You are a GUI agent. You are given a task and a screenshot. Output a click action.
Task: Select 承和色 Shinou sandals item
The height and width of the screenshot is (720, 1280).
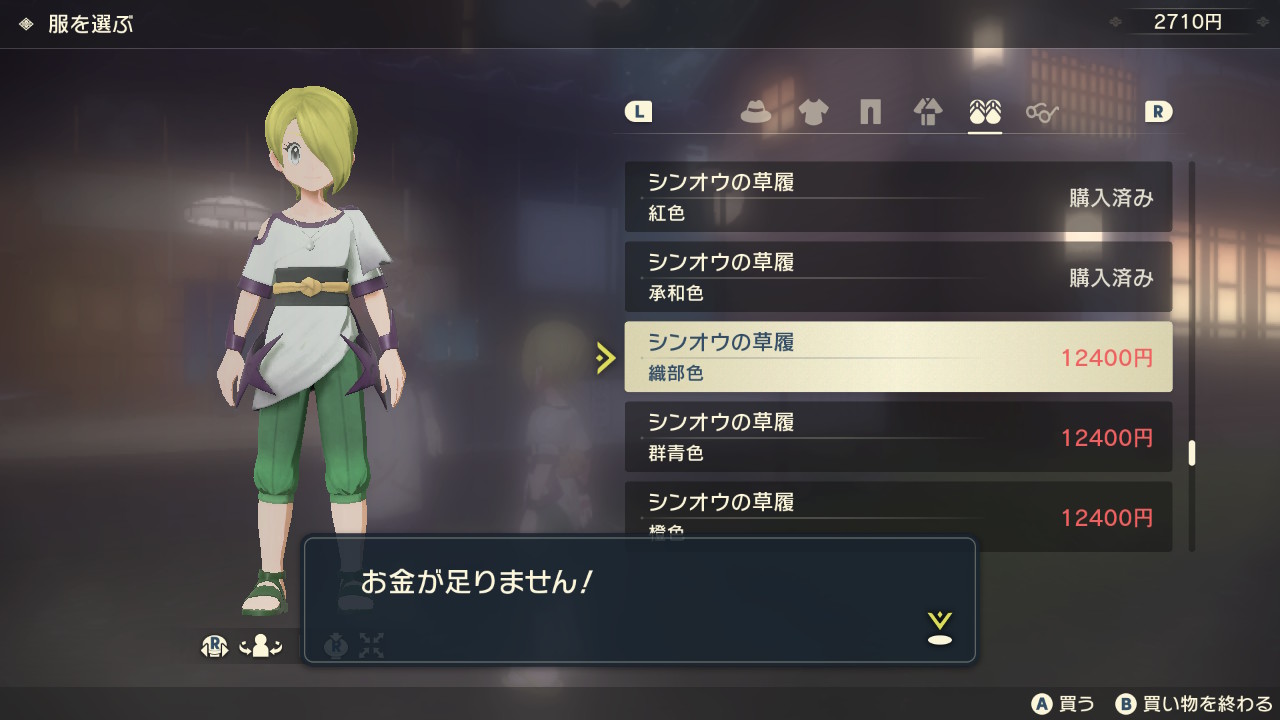coord(898,277)
